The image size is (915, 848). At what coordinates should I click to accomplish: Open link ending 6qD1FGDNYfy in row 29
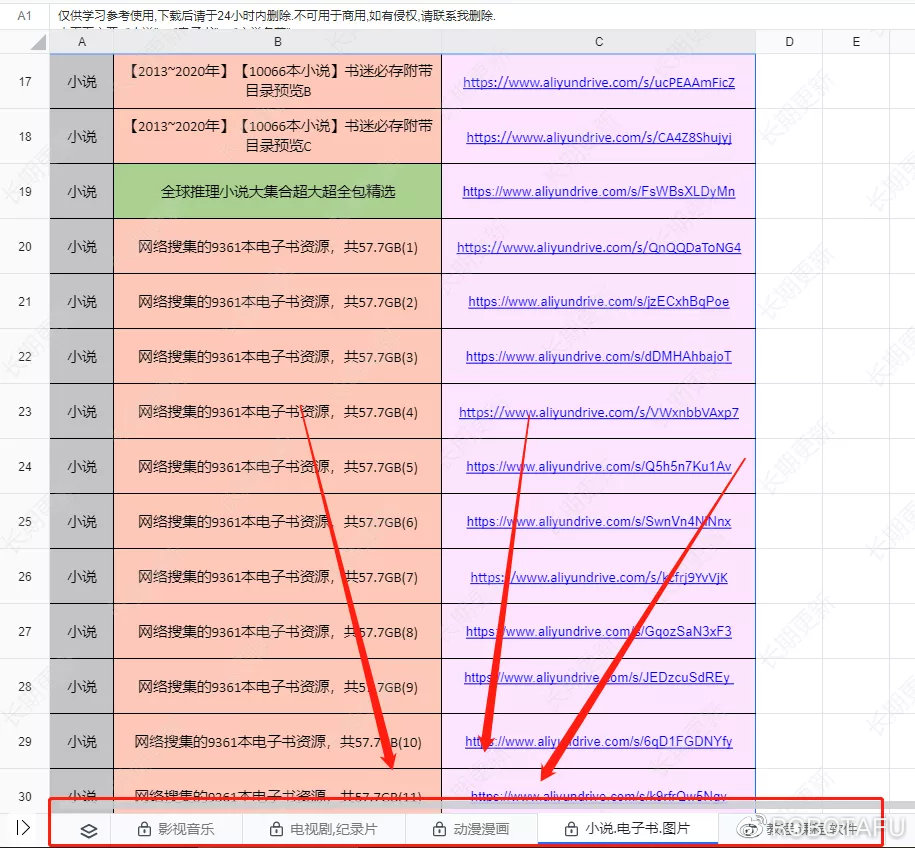[x=599, y=741]
